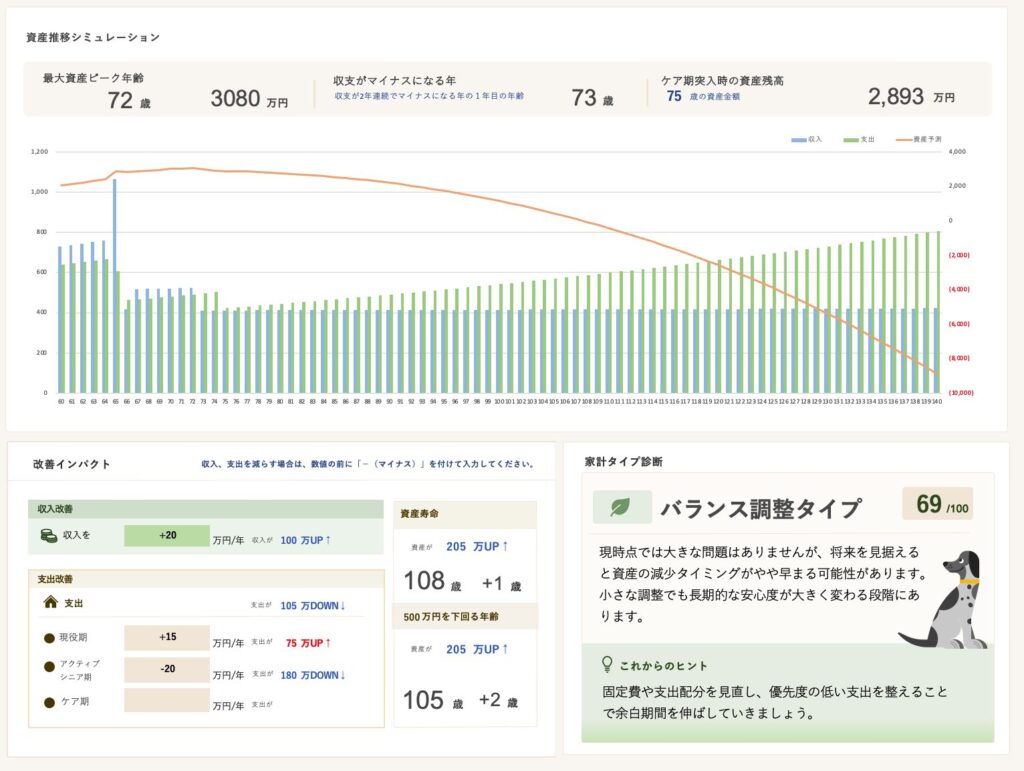Click the 収支が2年連続でマイナス blue note text
The width and height of the screenshot is (1024, 771).
[429, 96]
